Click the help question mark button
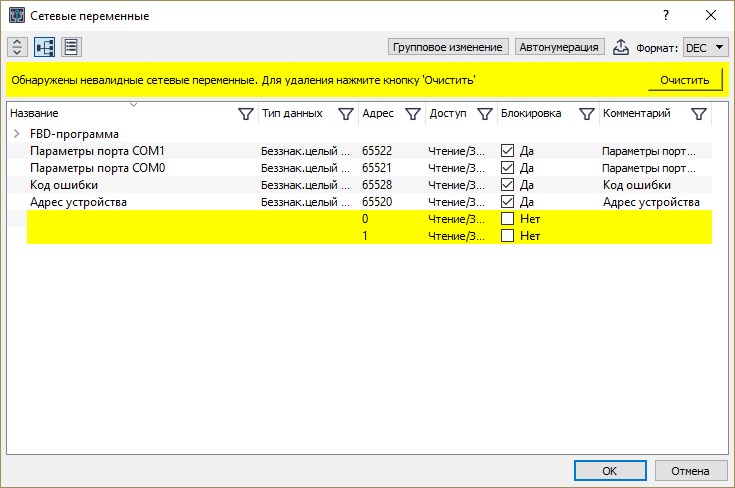Viewport: 735px width, 488px height. click(x=666, y=15)
